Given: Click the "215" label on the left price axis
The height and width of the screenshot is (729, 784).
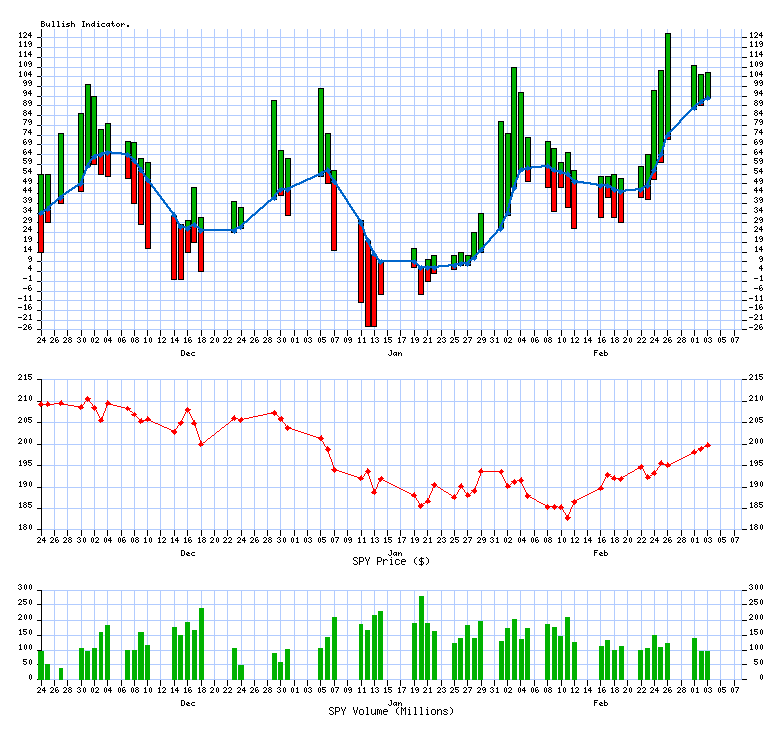Looking at the screenshot, I should [26, 377].
